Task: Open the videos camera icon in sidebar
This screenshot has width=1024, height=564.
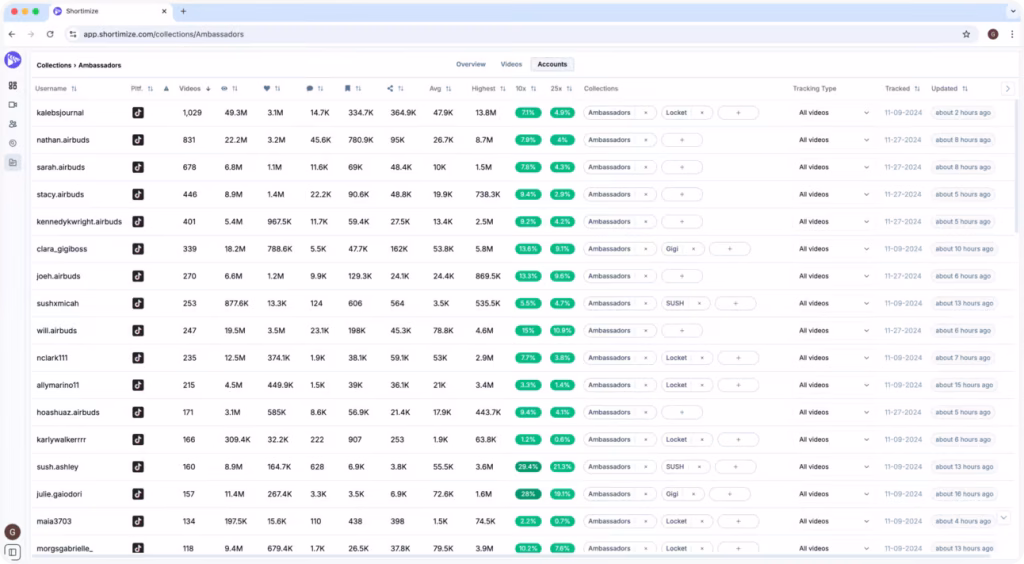Action: click(13, 105)
